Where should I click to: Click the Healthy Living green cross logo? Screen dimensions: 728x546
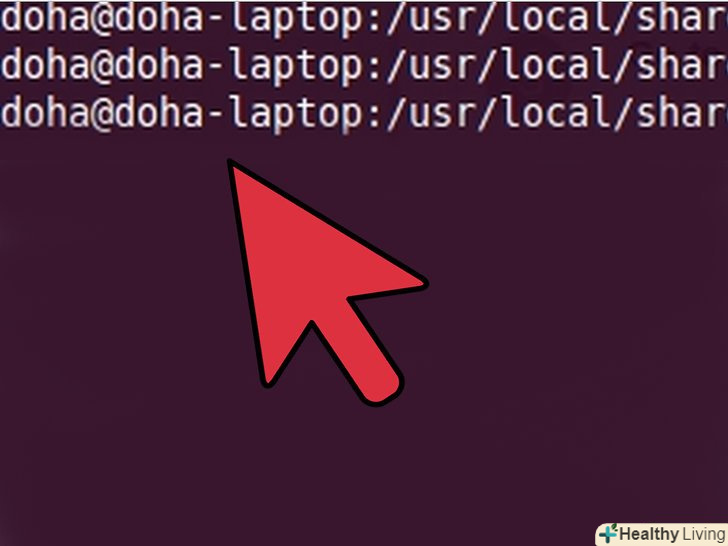click(x=608, y=534)
